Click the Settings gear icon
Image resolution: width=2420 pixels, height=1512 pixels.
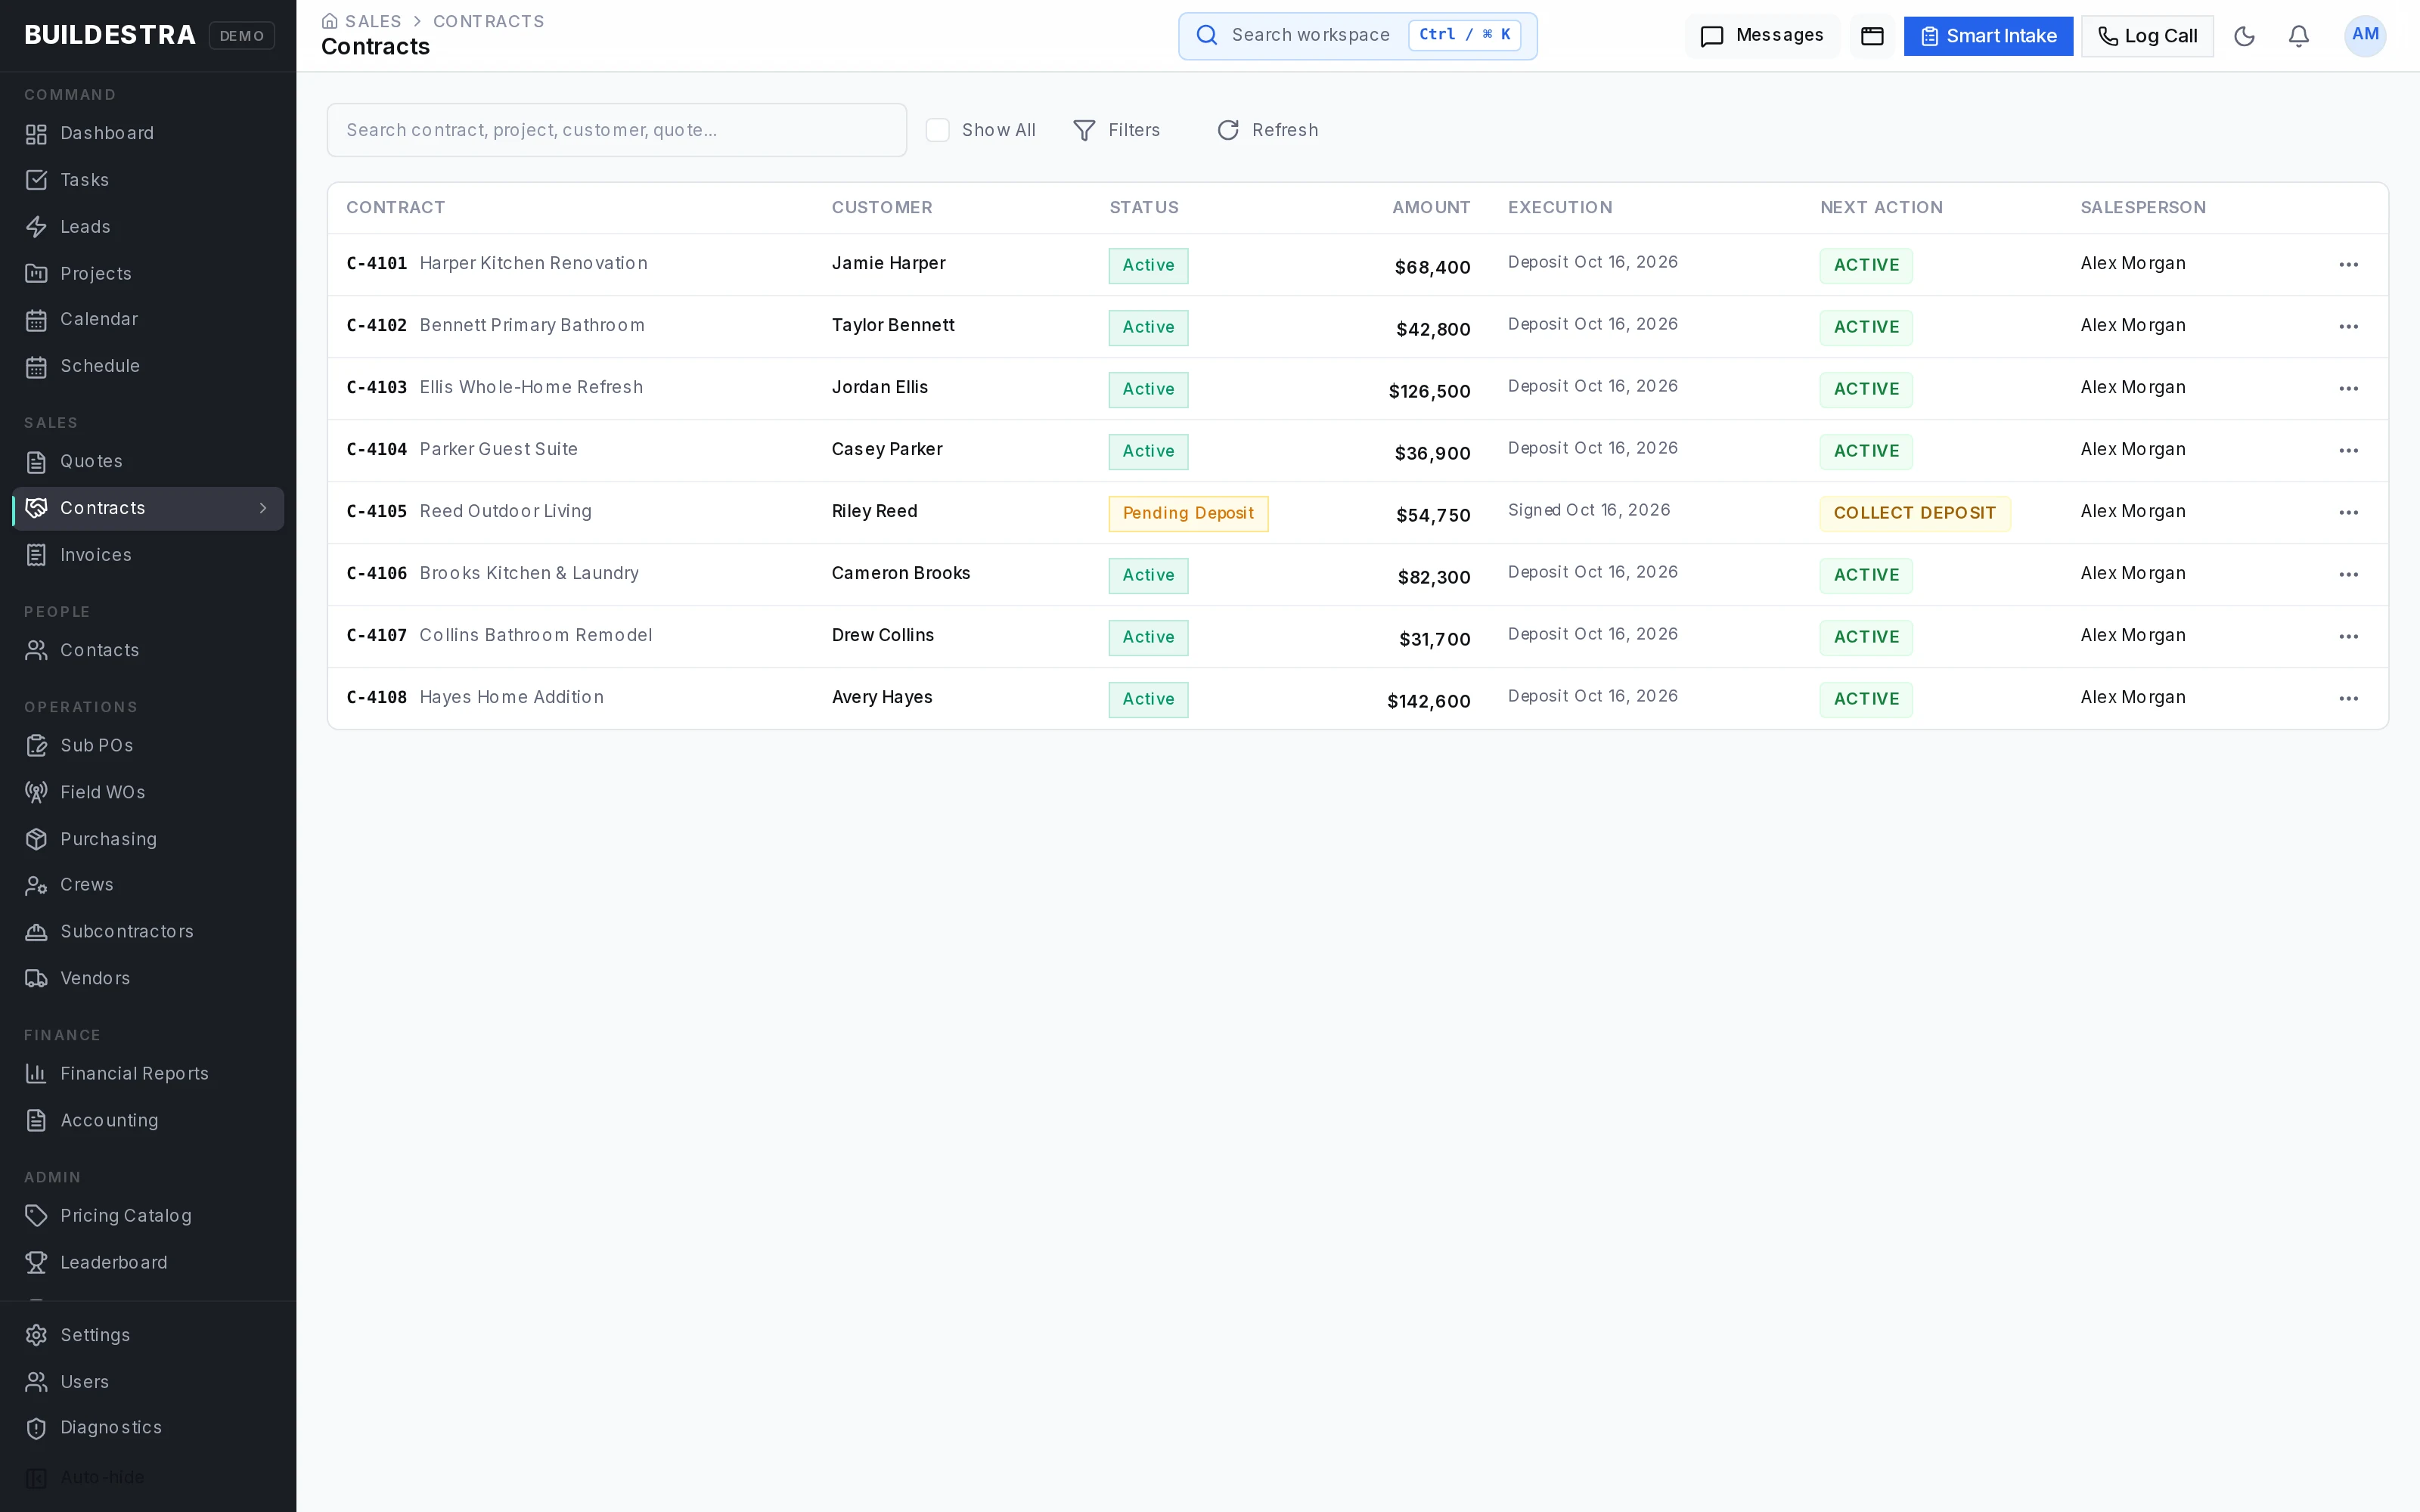36,1335
